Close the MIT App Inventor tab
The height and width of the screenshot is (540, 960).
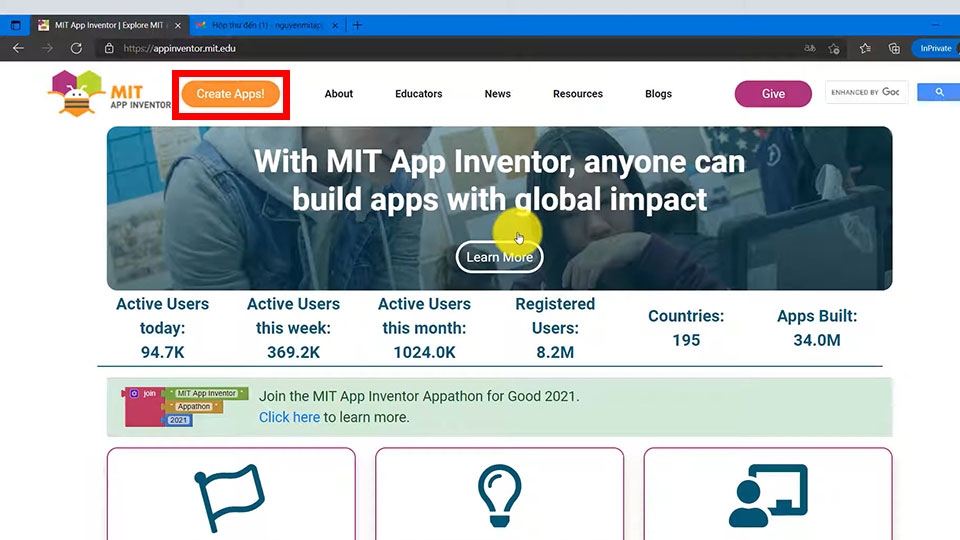pos(178,26)
